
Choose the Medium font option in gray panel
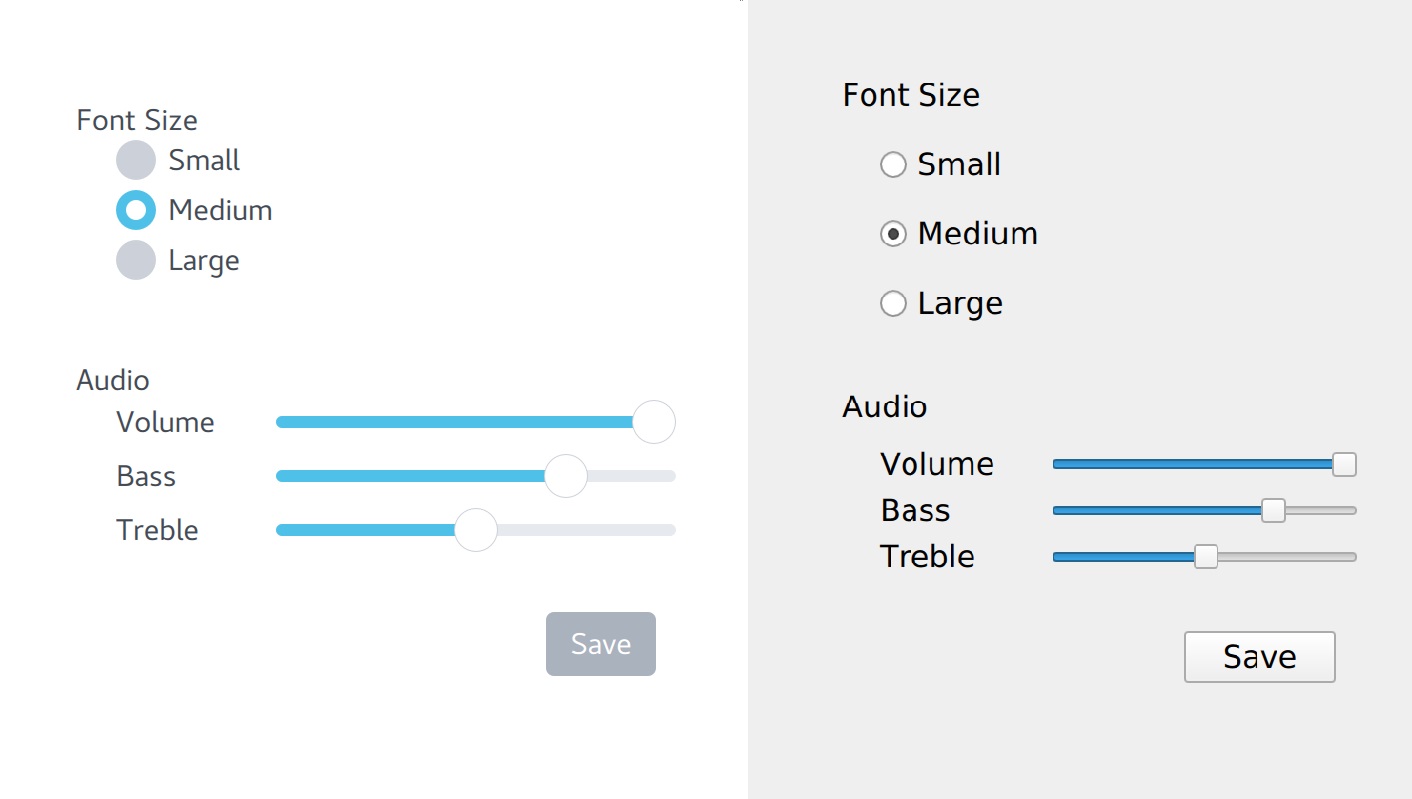click(893, 234)
